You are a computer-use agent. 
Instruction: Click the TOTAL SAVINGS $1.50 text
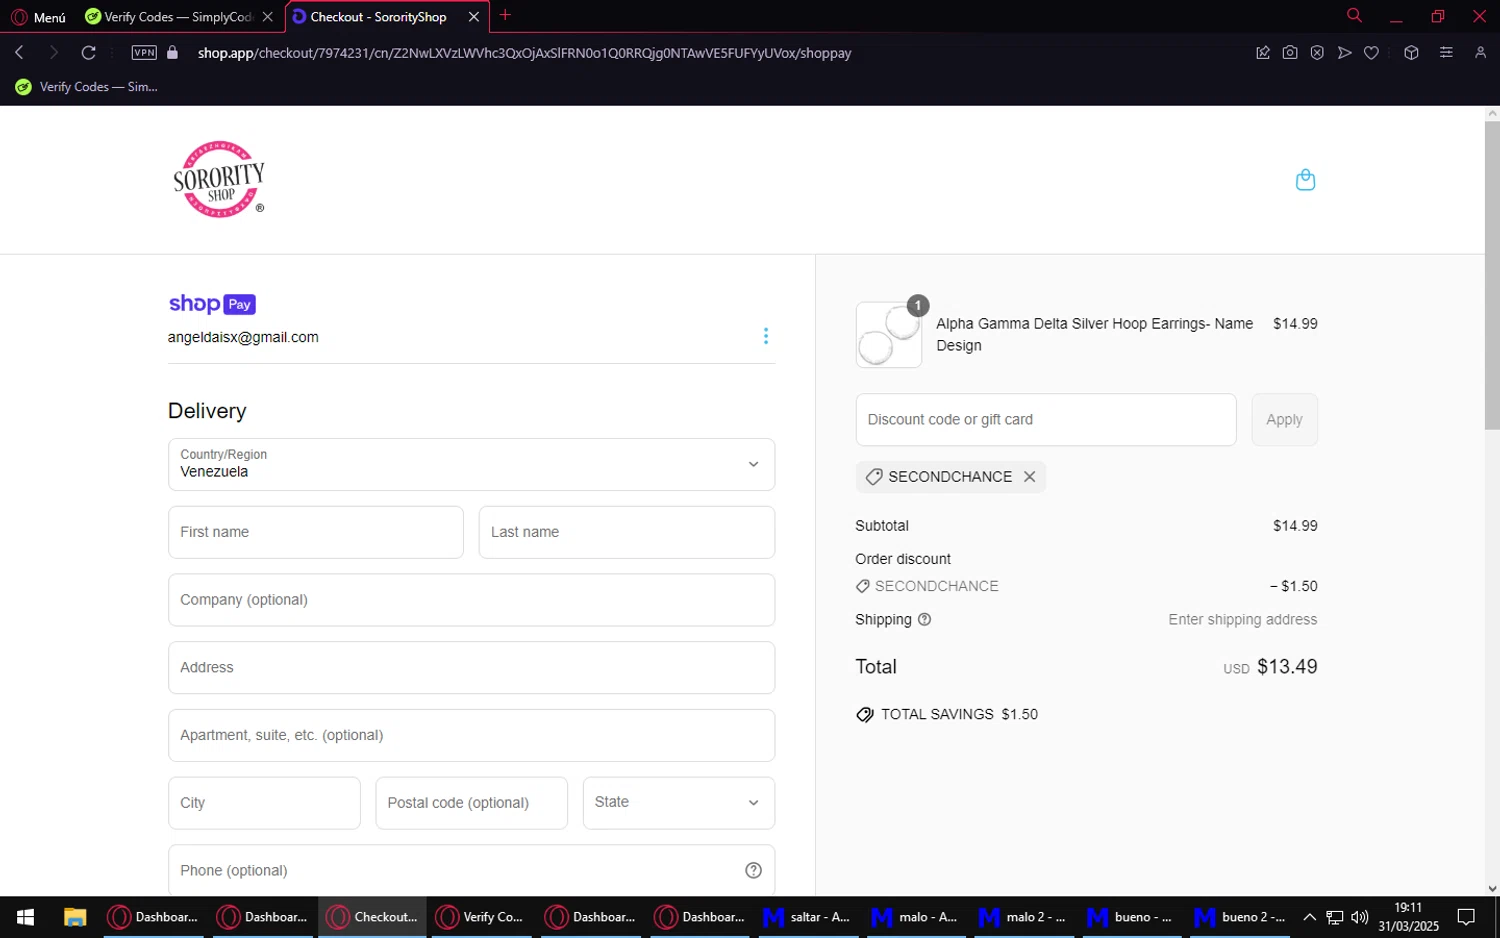959,714
